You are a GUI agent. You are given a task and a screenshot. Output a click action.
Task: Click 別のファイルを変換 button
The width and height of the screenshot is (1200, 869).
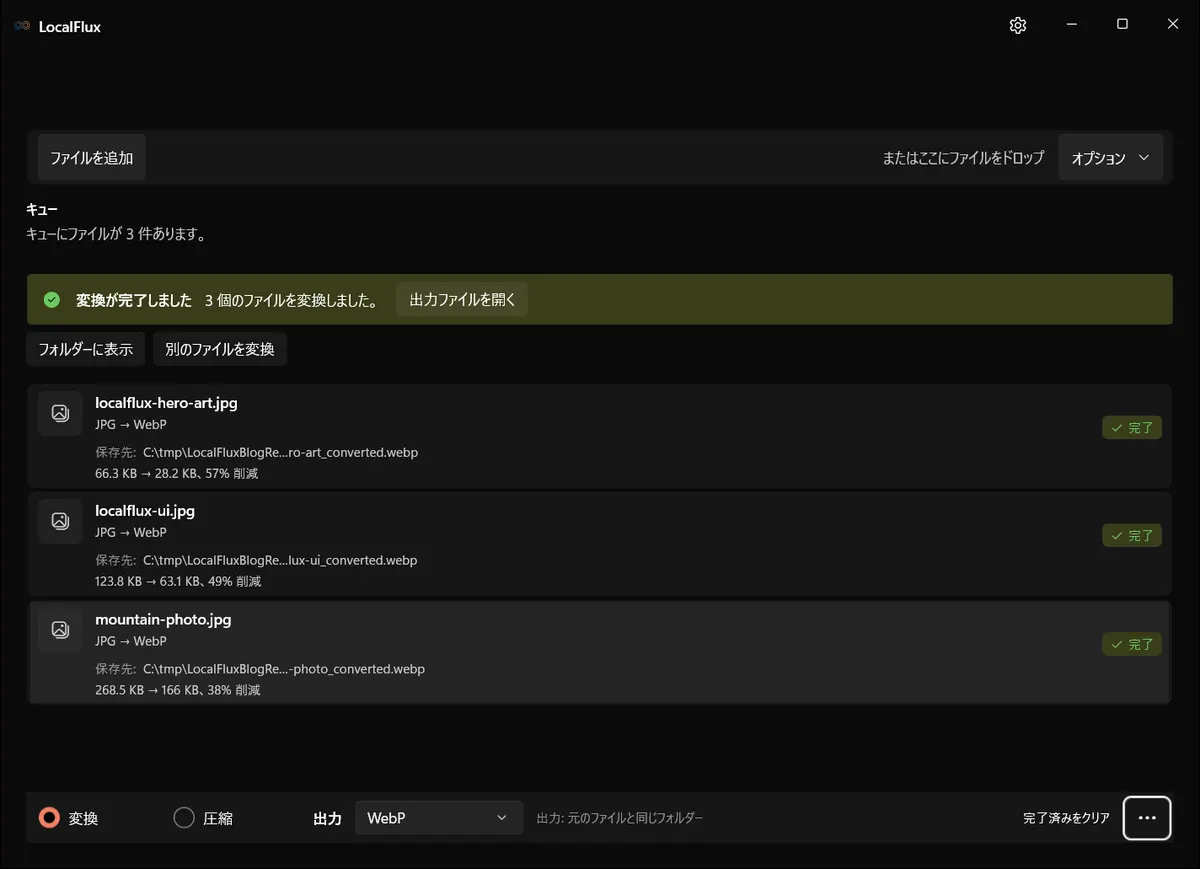220,349
